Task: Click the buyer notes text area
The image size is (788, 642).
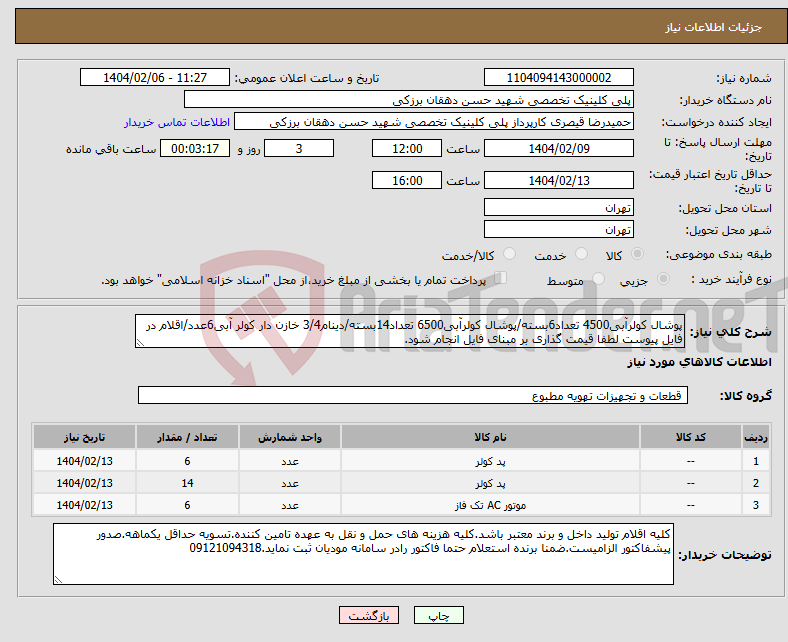Action: pyautogui.click(x=363, y=554)
